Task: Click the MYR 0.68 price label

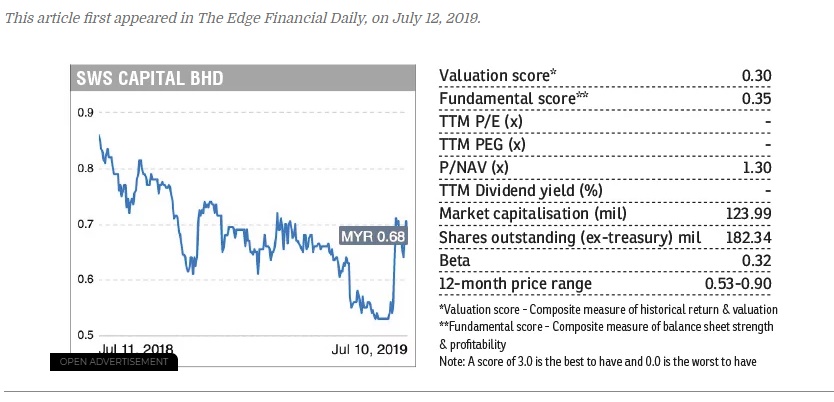Action: [x=373, y=236]
